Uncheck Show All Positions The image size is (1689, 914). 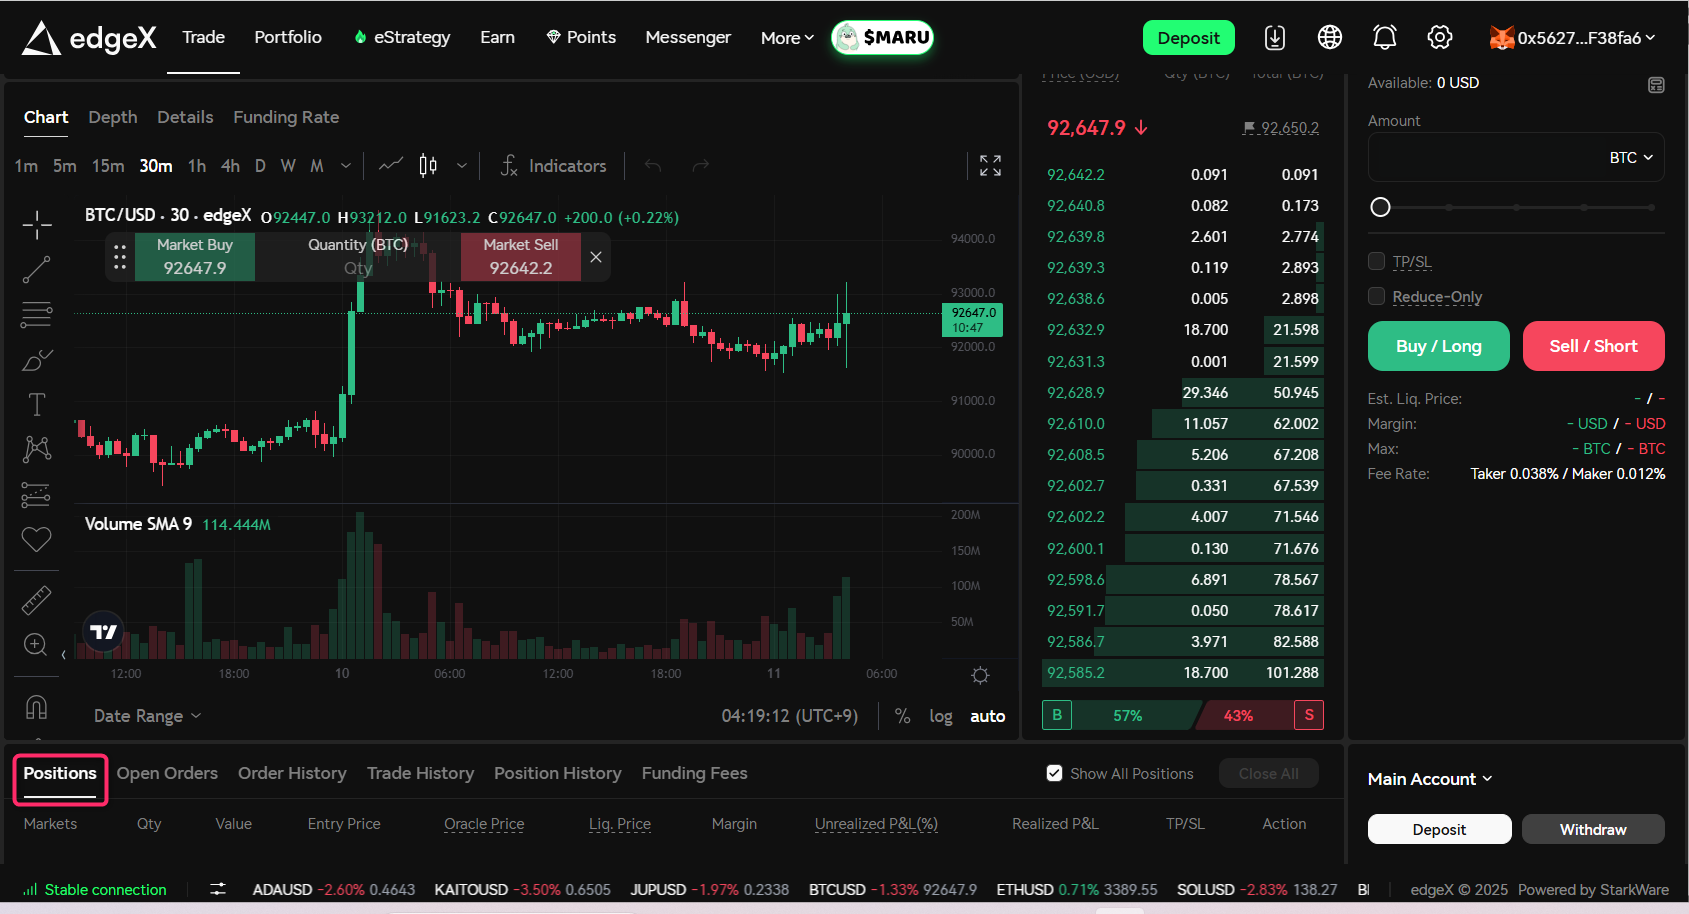coord(1054,773)
